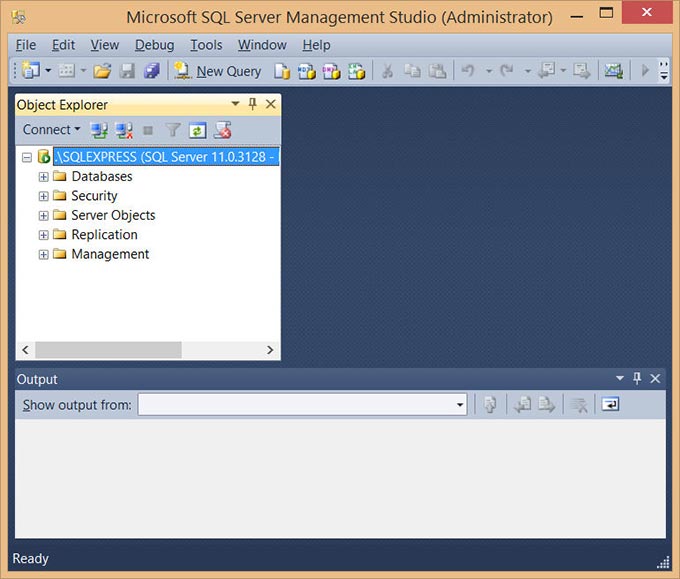This screenshot has height=579, width=680.
Task: Click the Refresh icon in Object Explorer
Action: tap(197, 131)
